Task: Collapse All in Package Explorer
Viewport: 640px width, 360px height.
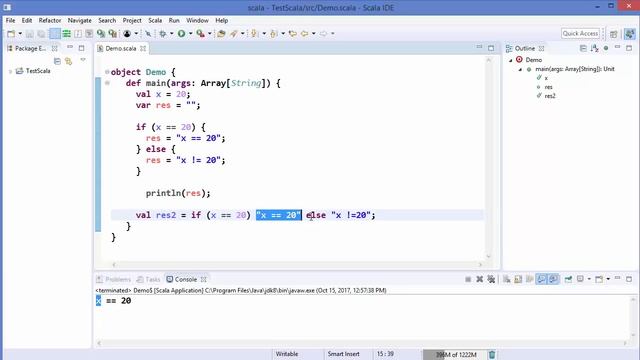Action: 57,61
